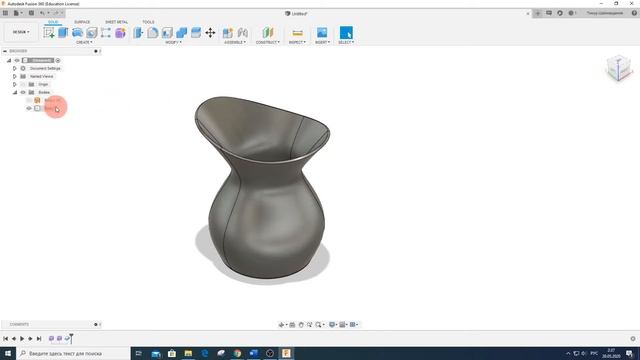Click the Insert image icon
The height and width of the screenshot is (360, 640).
point(322,33)
